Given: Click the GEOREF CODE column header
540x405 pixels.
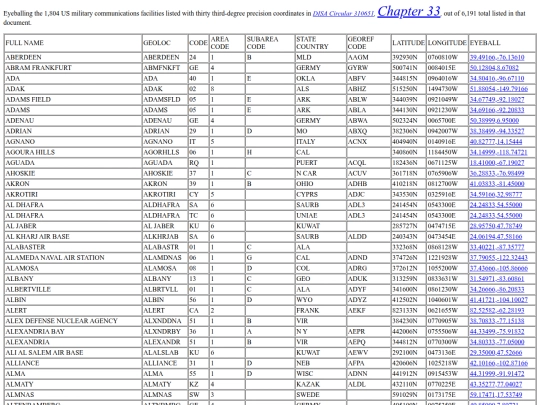Looking at the screenshot, I should click(369, 43).
